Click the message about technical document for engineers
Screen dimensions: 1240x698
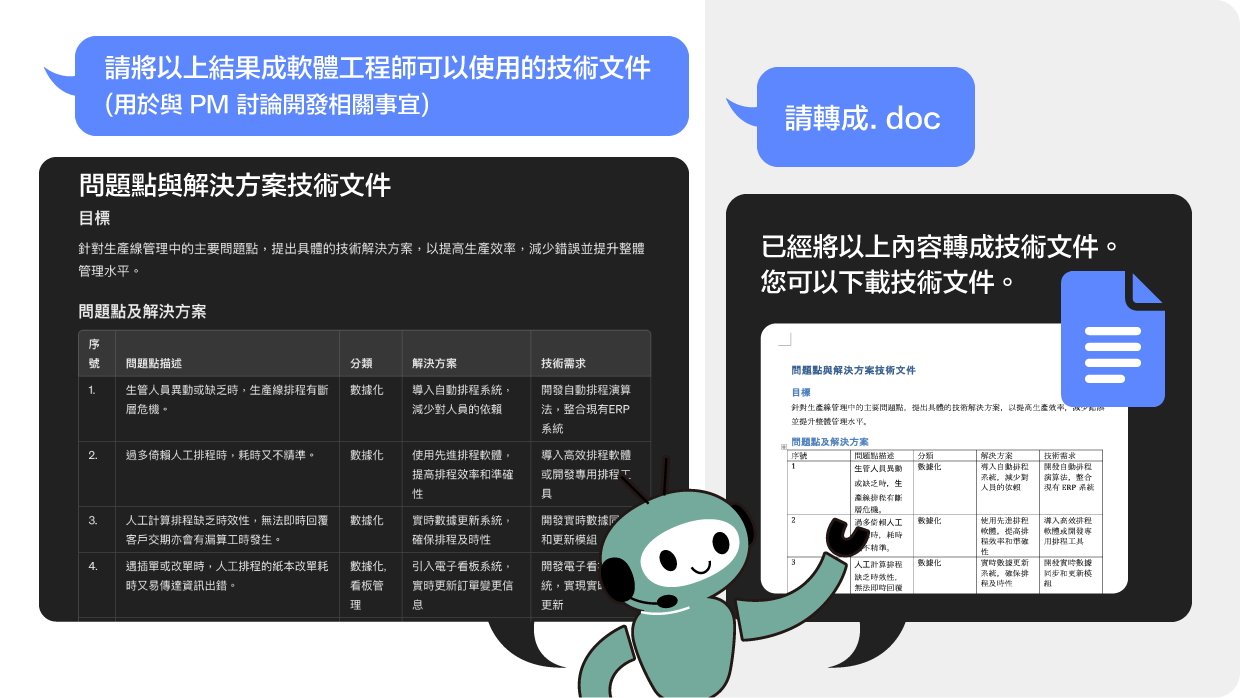pyautogui.click(x=381, y=85)
